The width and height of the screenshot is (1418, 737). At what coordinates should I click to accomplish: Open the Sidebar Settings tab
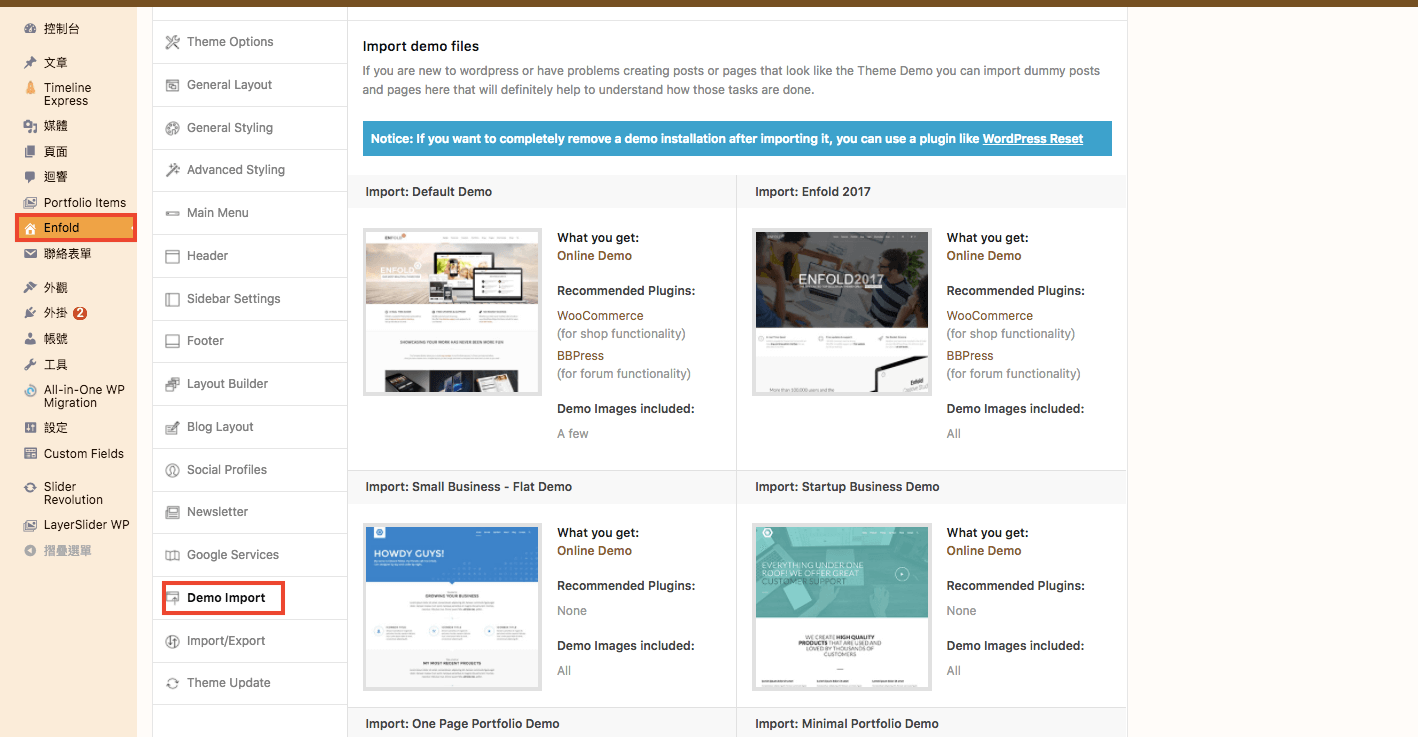point(250,299)
